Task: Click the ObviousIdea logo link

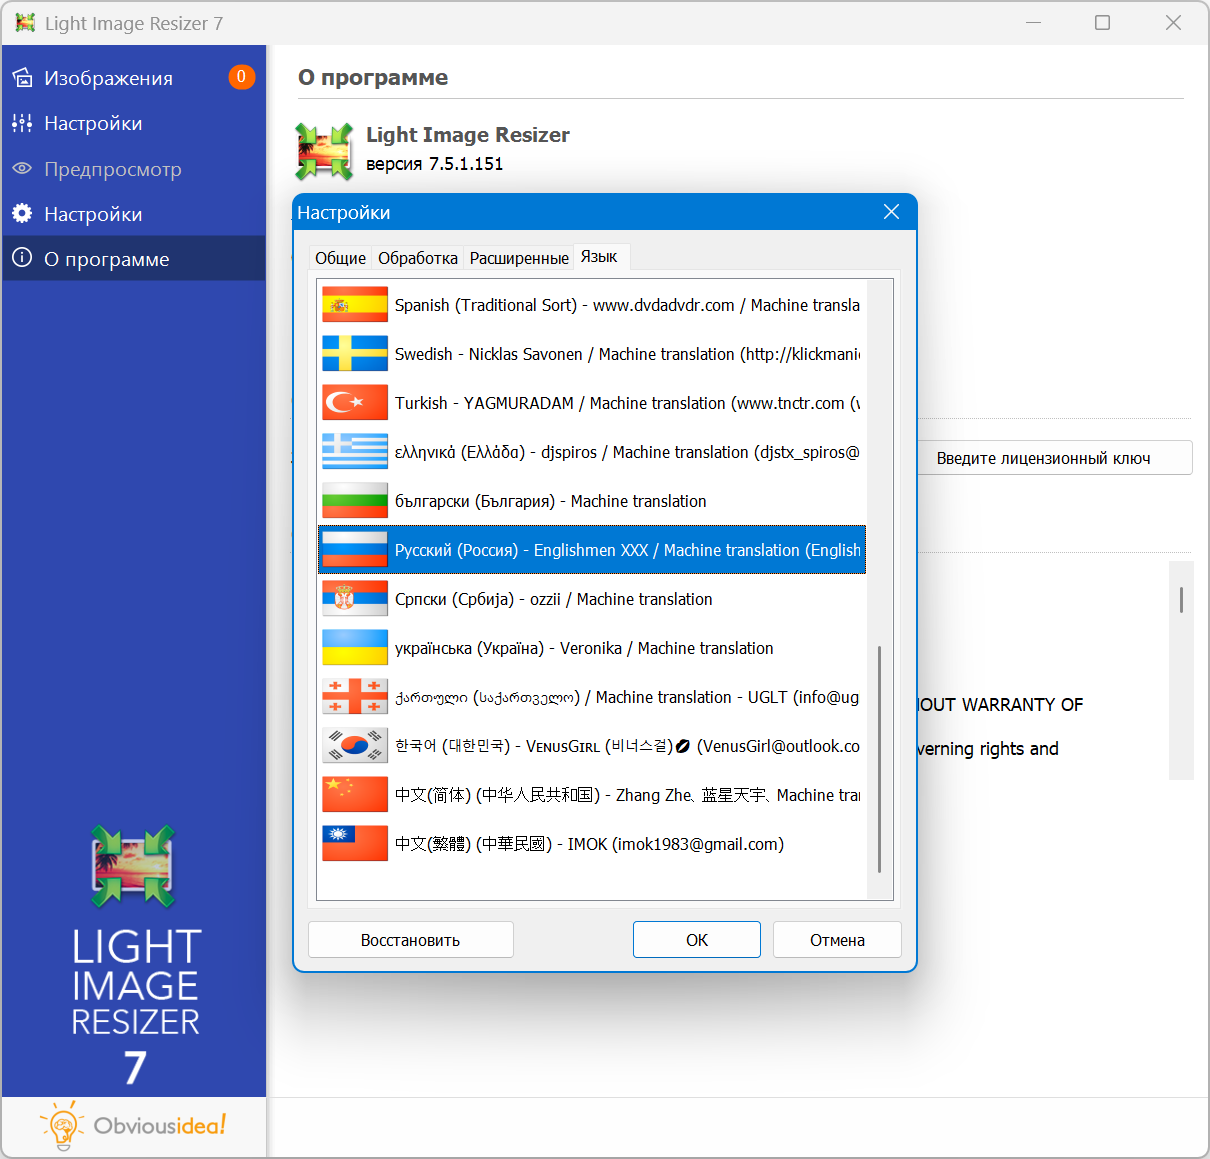Action: [x=134, y=1127]
